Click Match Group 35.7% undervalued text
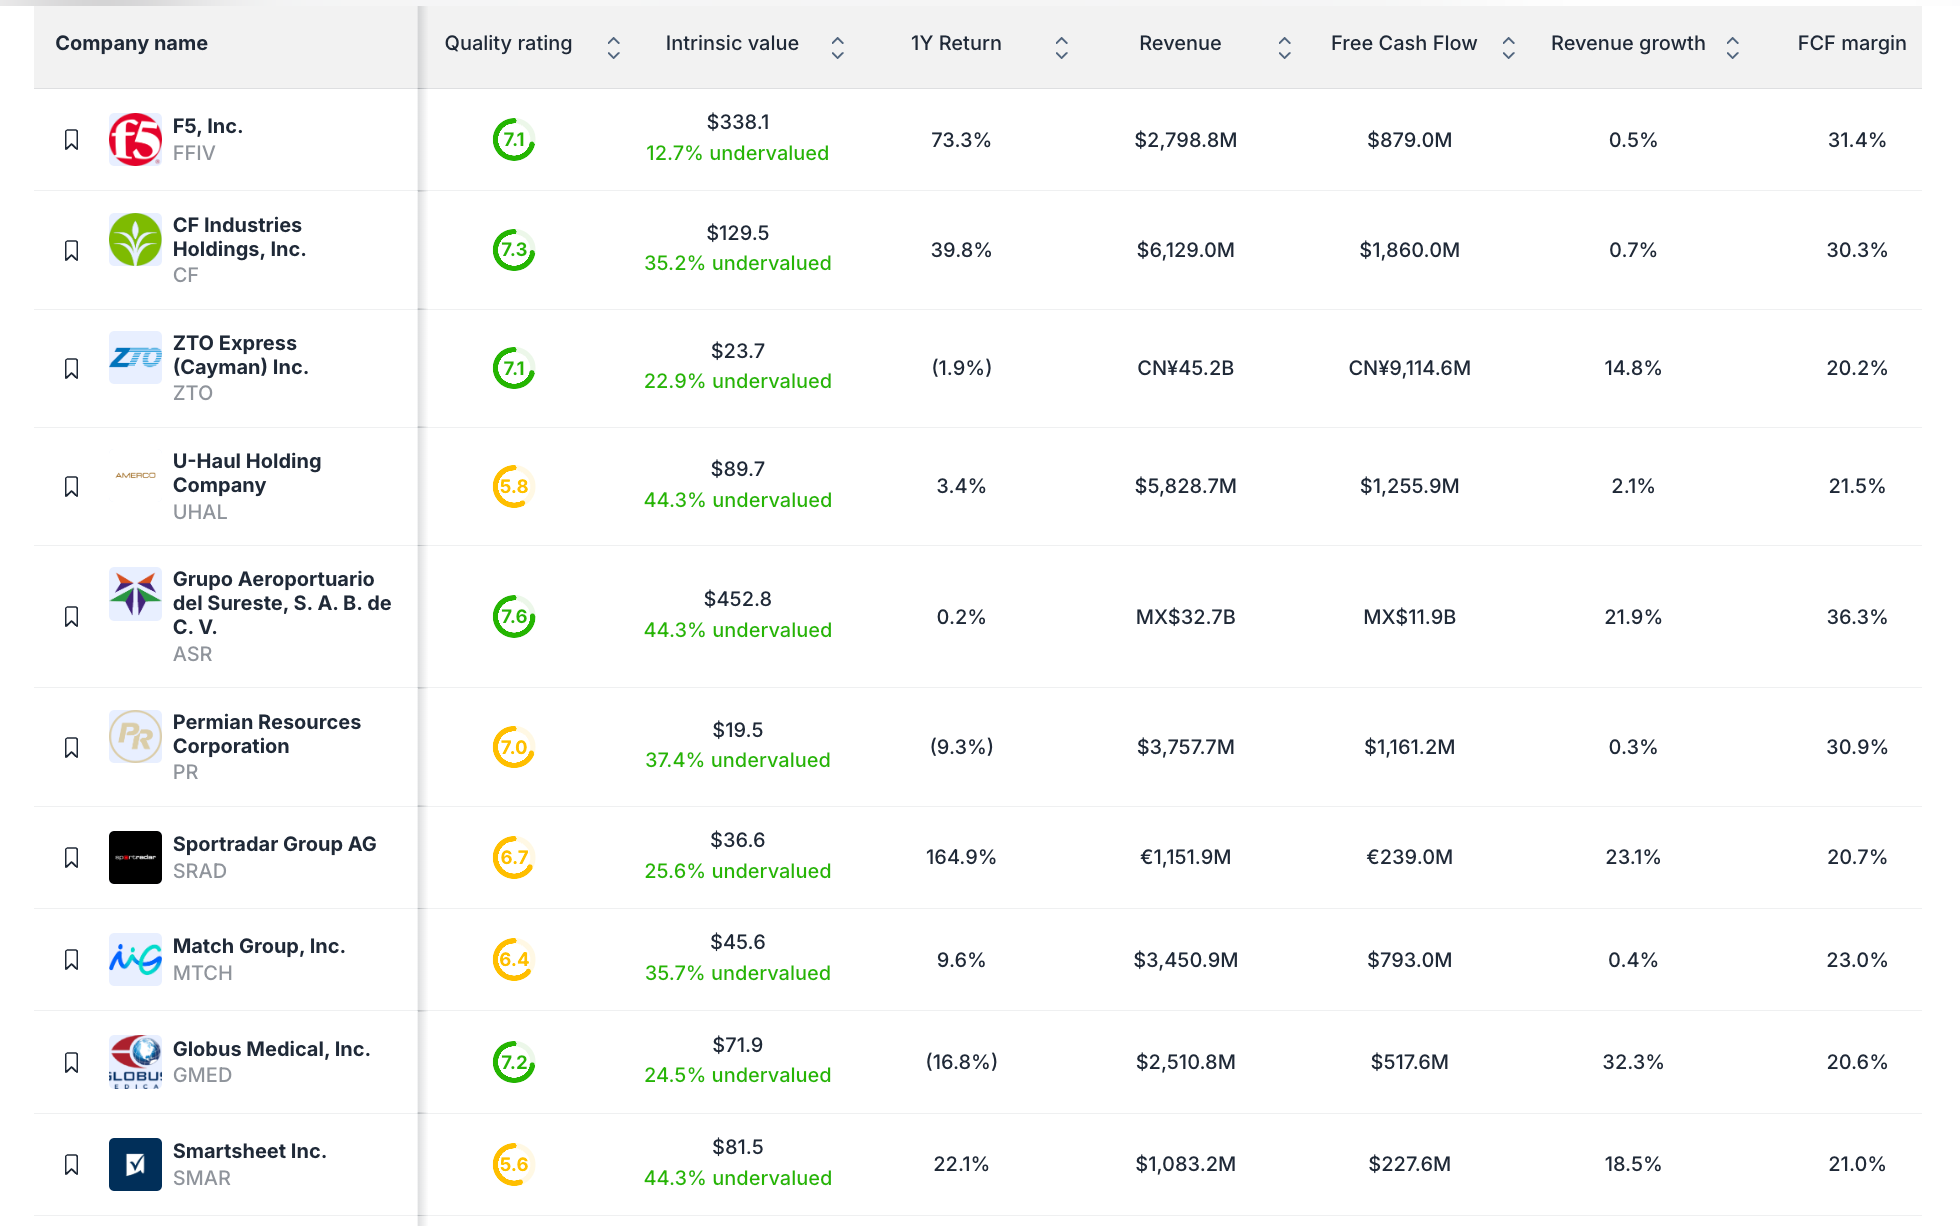The height and width of the screenshot is (1226, 1960). 737,973
